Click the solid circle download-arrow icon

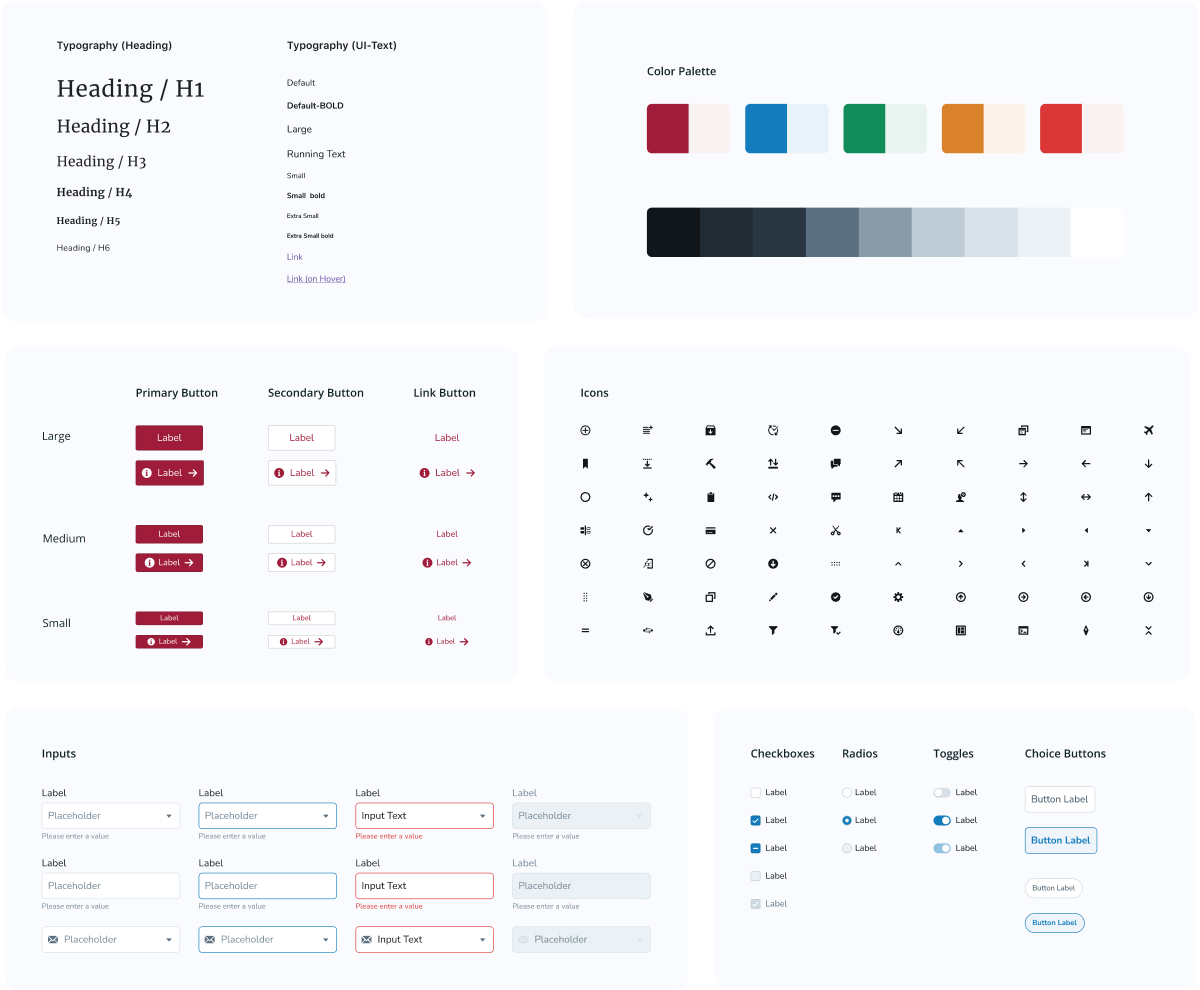tap(773, 564)
